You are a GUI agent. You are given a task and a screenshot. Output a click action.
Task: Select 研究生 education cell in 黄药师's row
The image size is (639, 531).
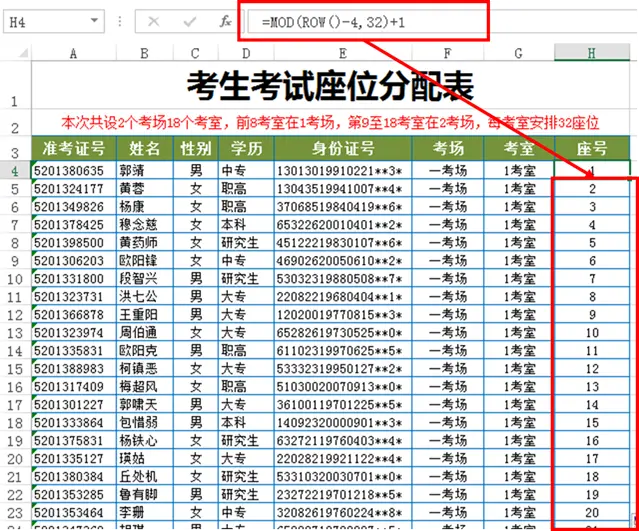tap(246, 242)
